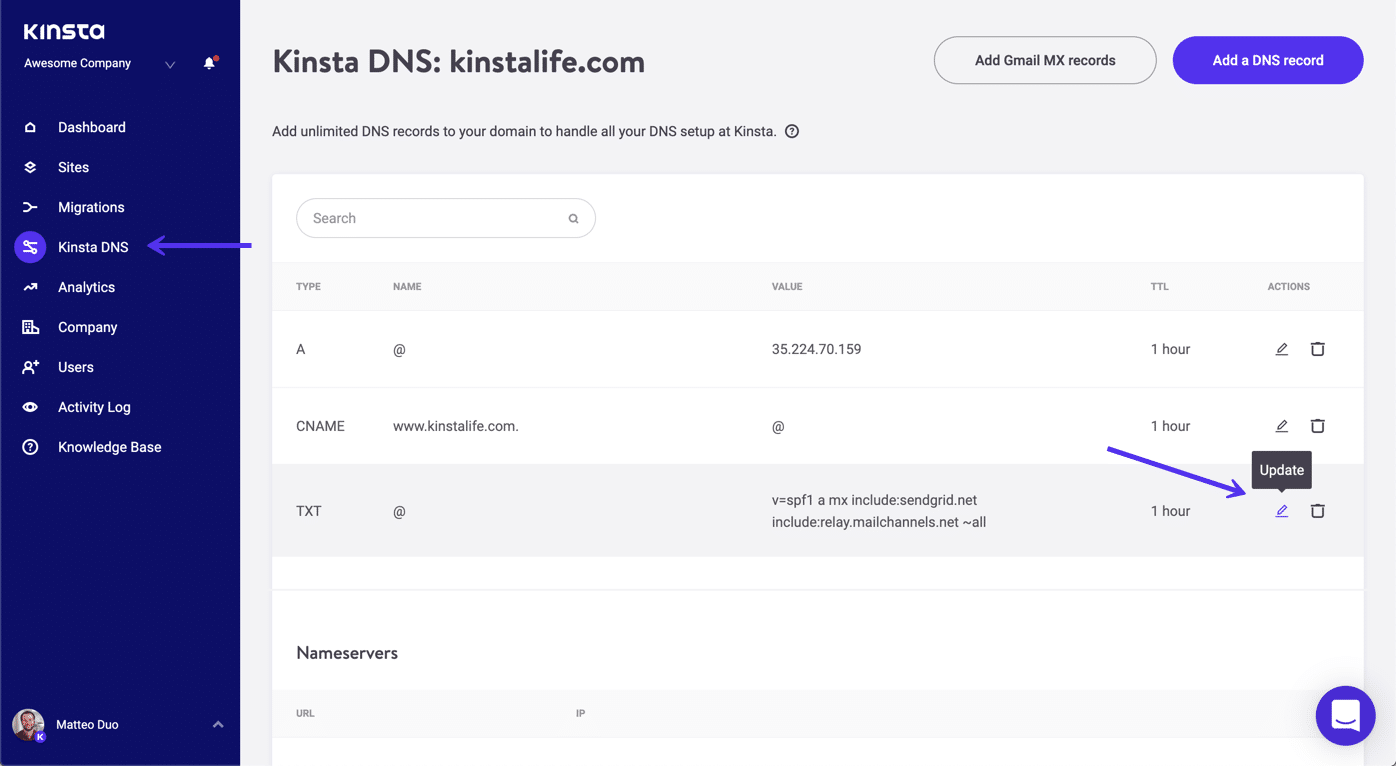Click the search magnifier icon

pyautogui.click(x=573, y=218)
